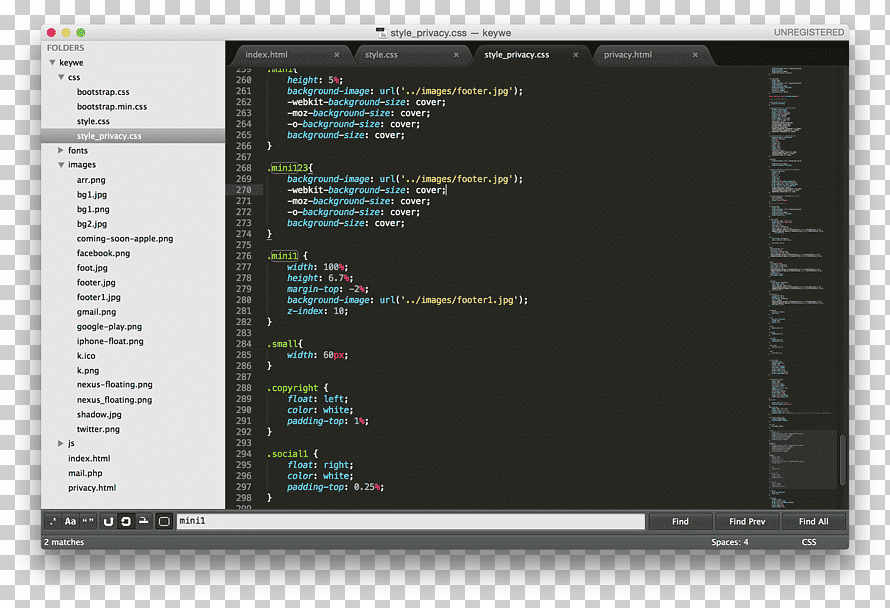This screenshot has height=608, width=890.
Task: Click the .copyright selector on line 288
Action: click(x=292, y=388)
